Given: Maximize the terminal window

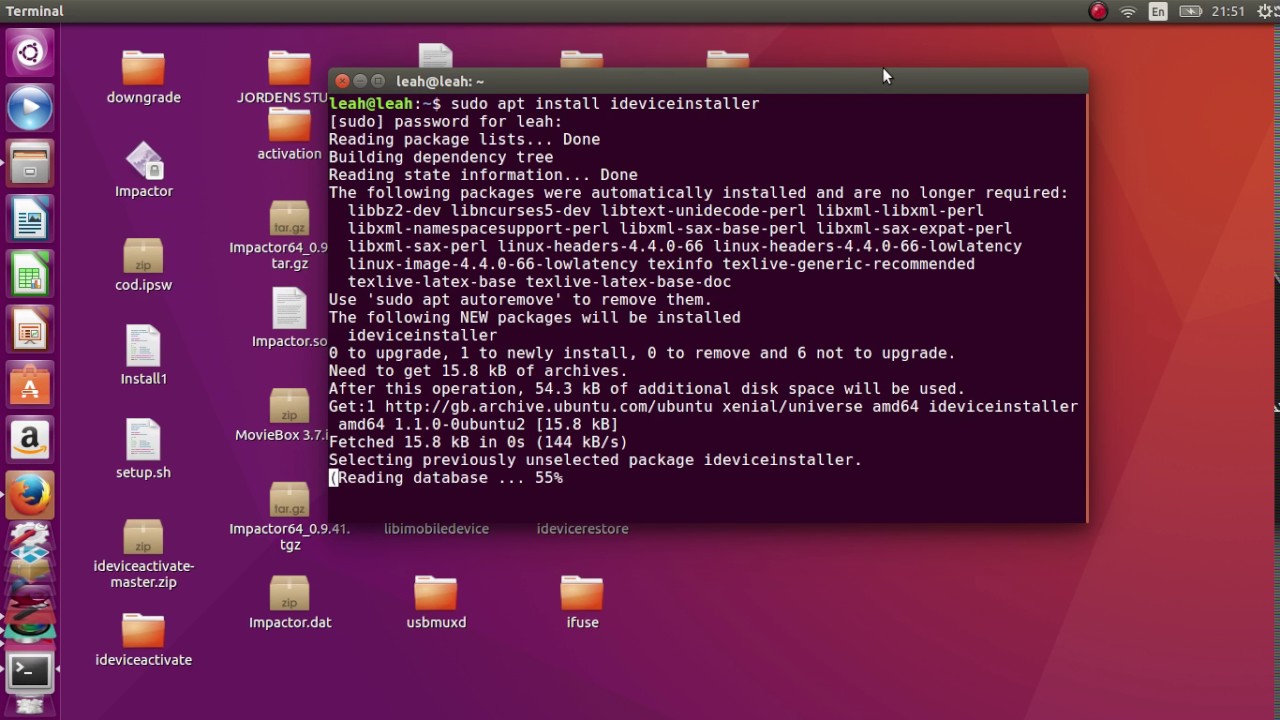Looking at the screenshot, I should [378, 81].
